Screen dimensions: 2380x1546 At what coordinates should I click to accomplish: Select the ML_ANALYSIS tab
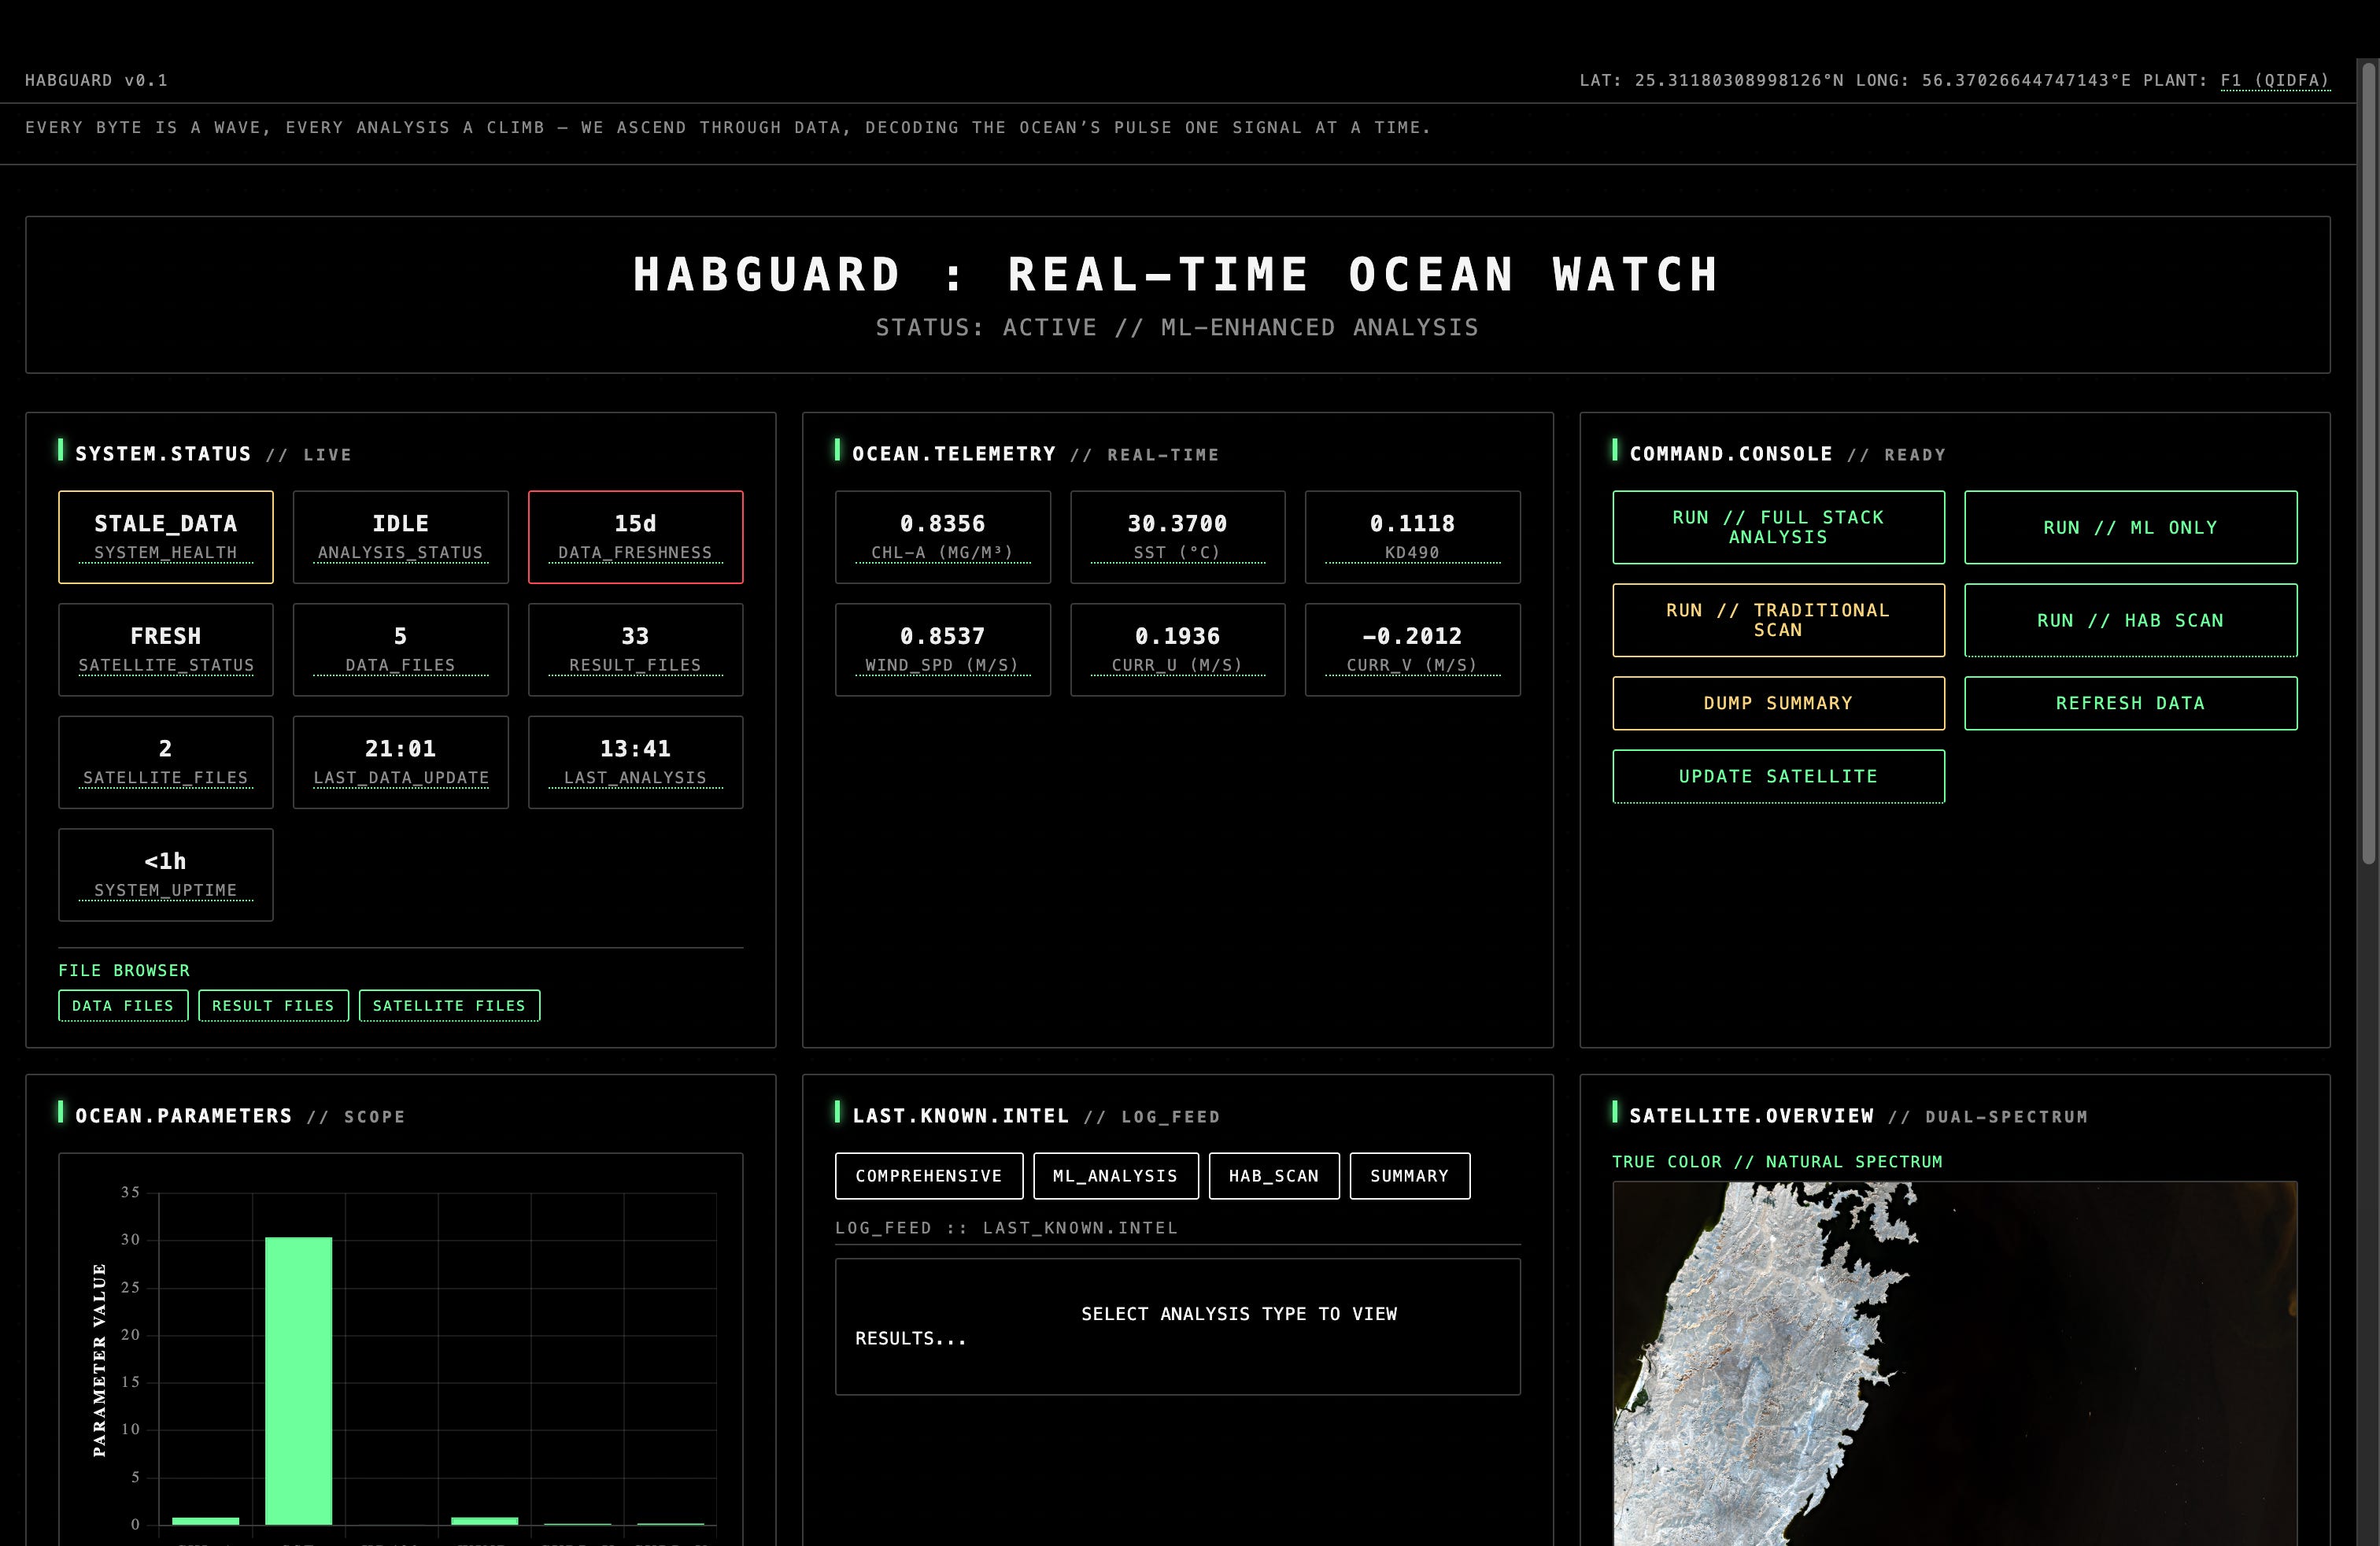1115,1175
